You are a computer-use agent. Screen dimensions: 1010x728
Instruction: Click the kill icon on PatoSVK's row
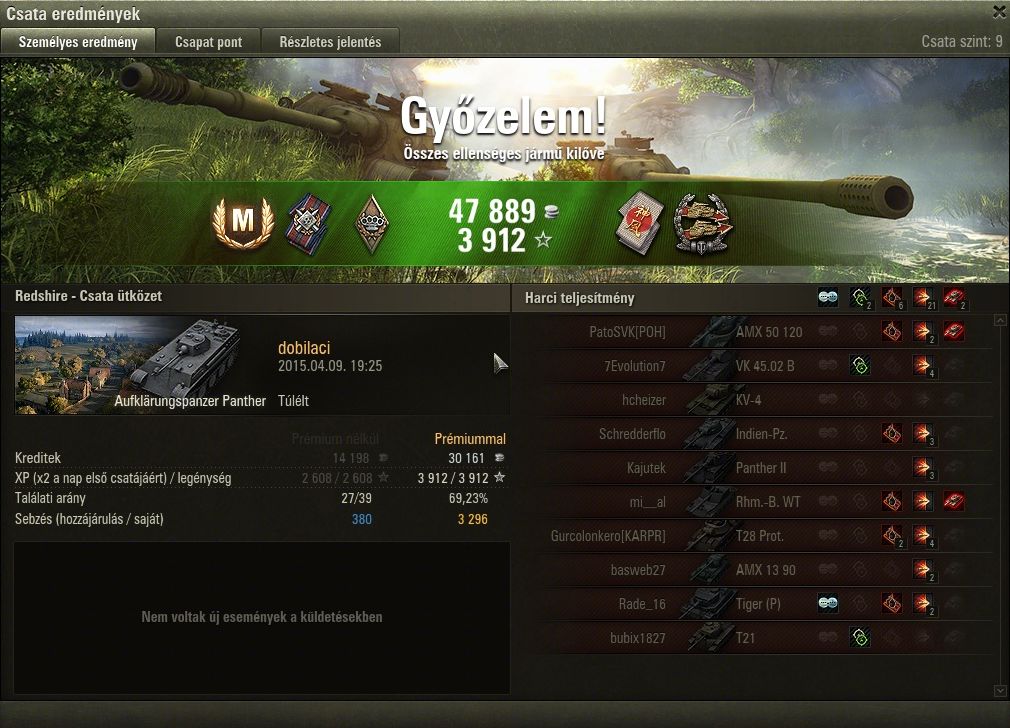point(954,332)
